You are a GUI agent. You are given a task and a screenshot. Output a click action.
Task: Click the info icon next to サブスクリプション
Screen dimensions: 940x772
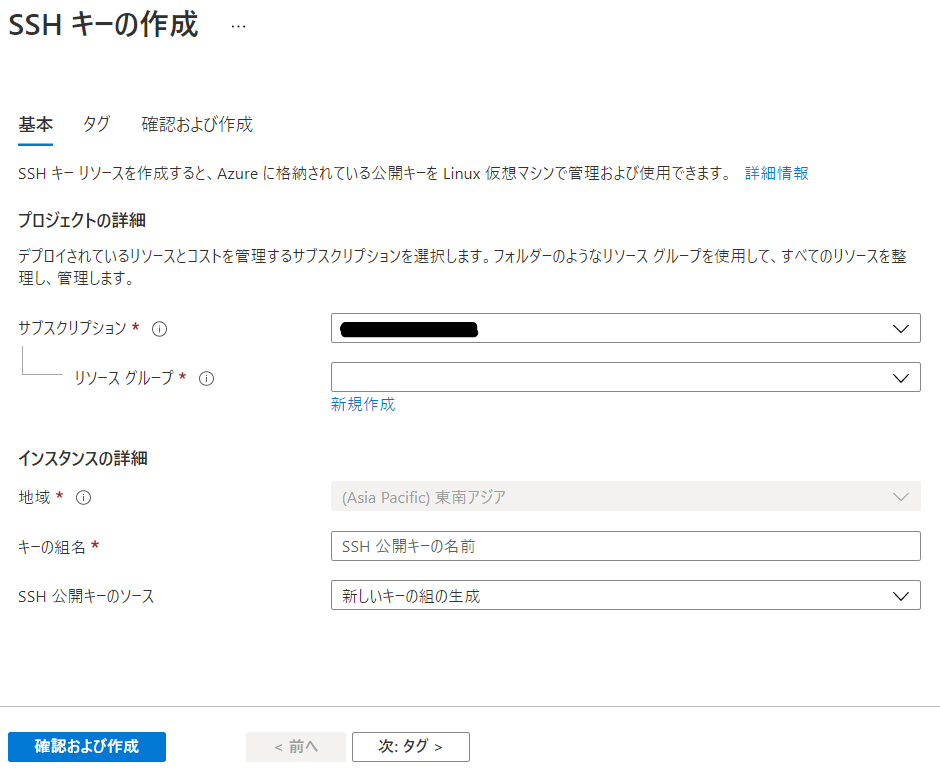159,329
